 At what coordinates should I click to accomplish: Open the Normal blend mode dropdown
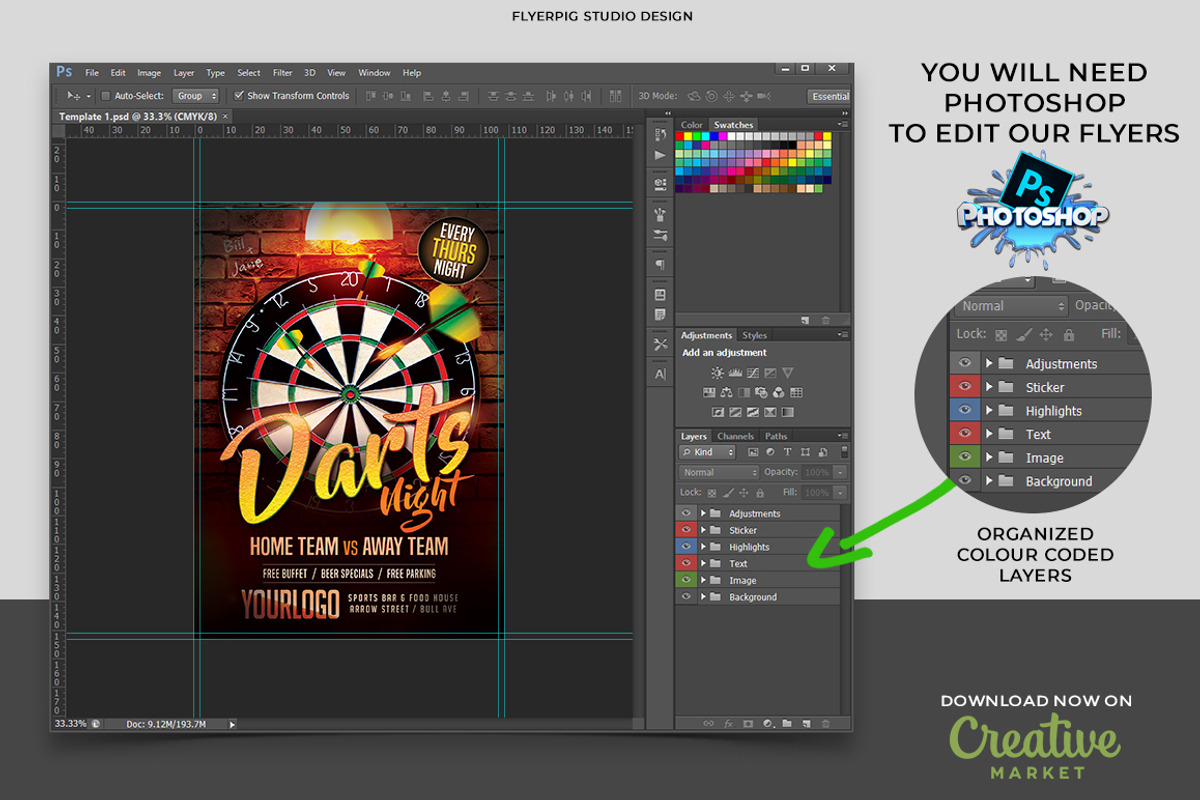(719, 472)
